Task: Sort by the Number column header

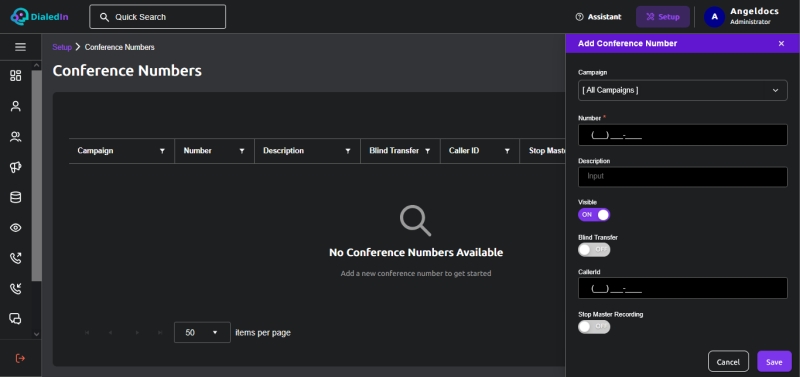Action: click(197, 151)
